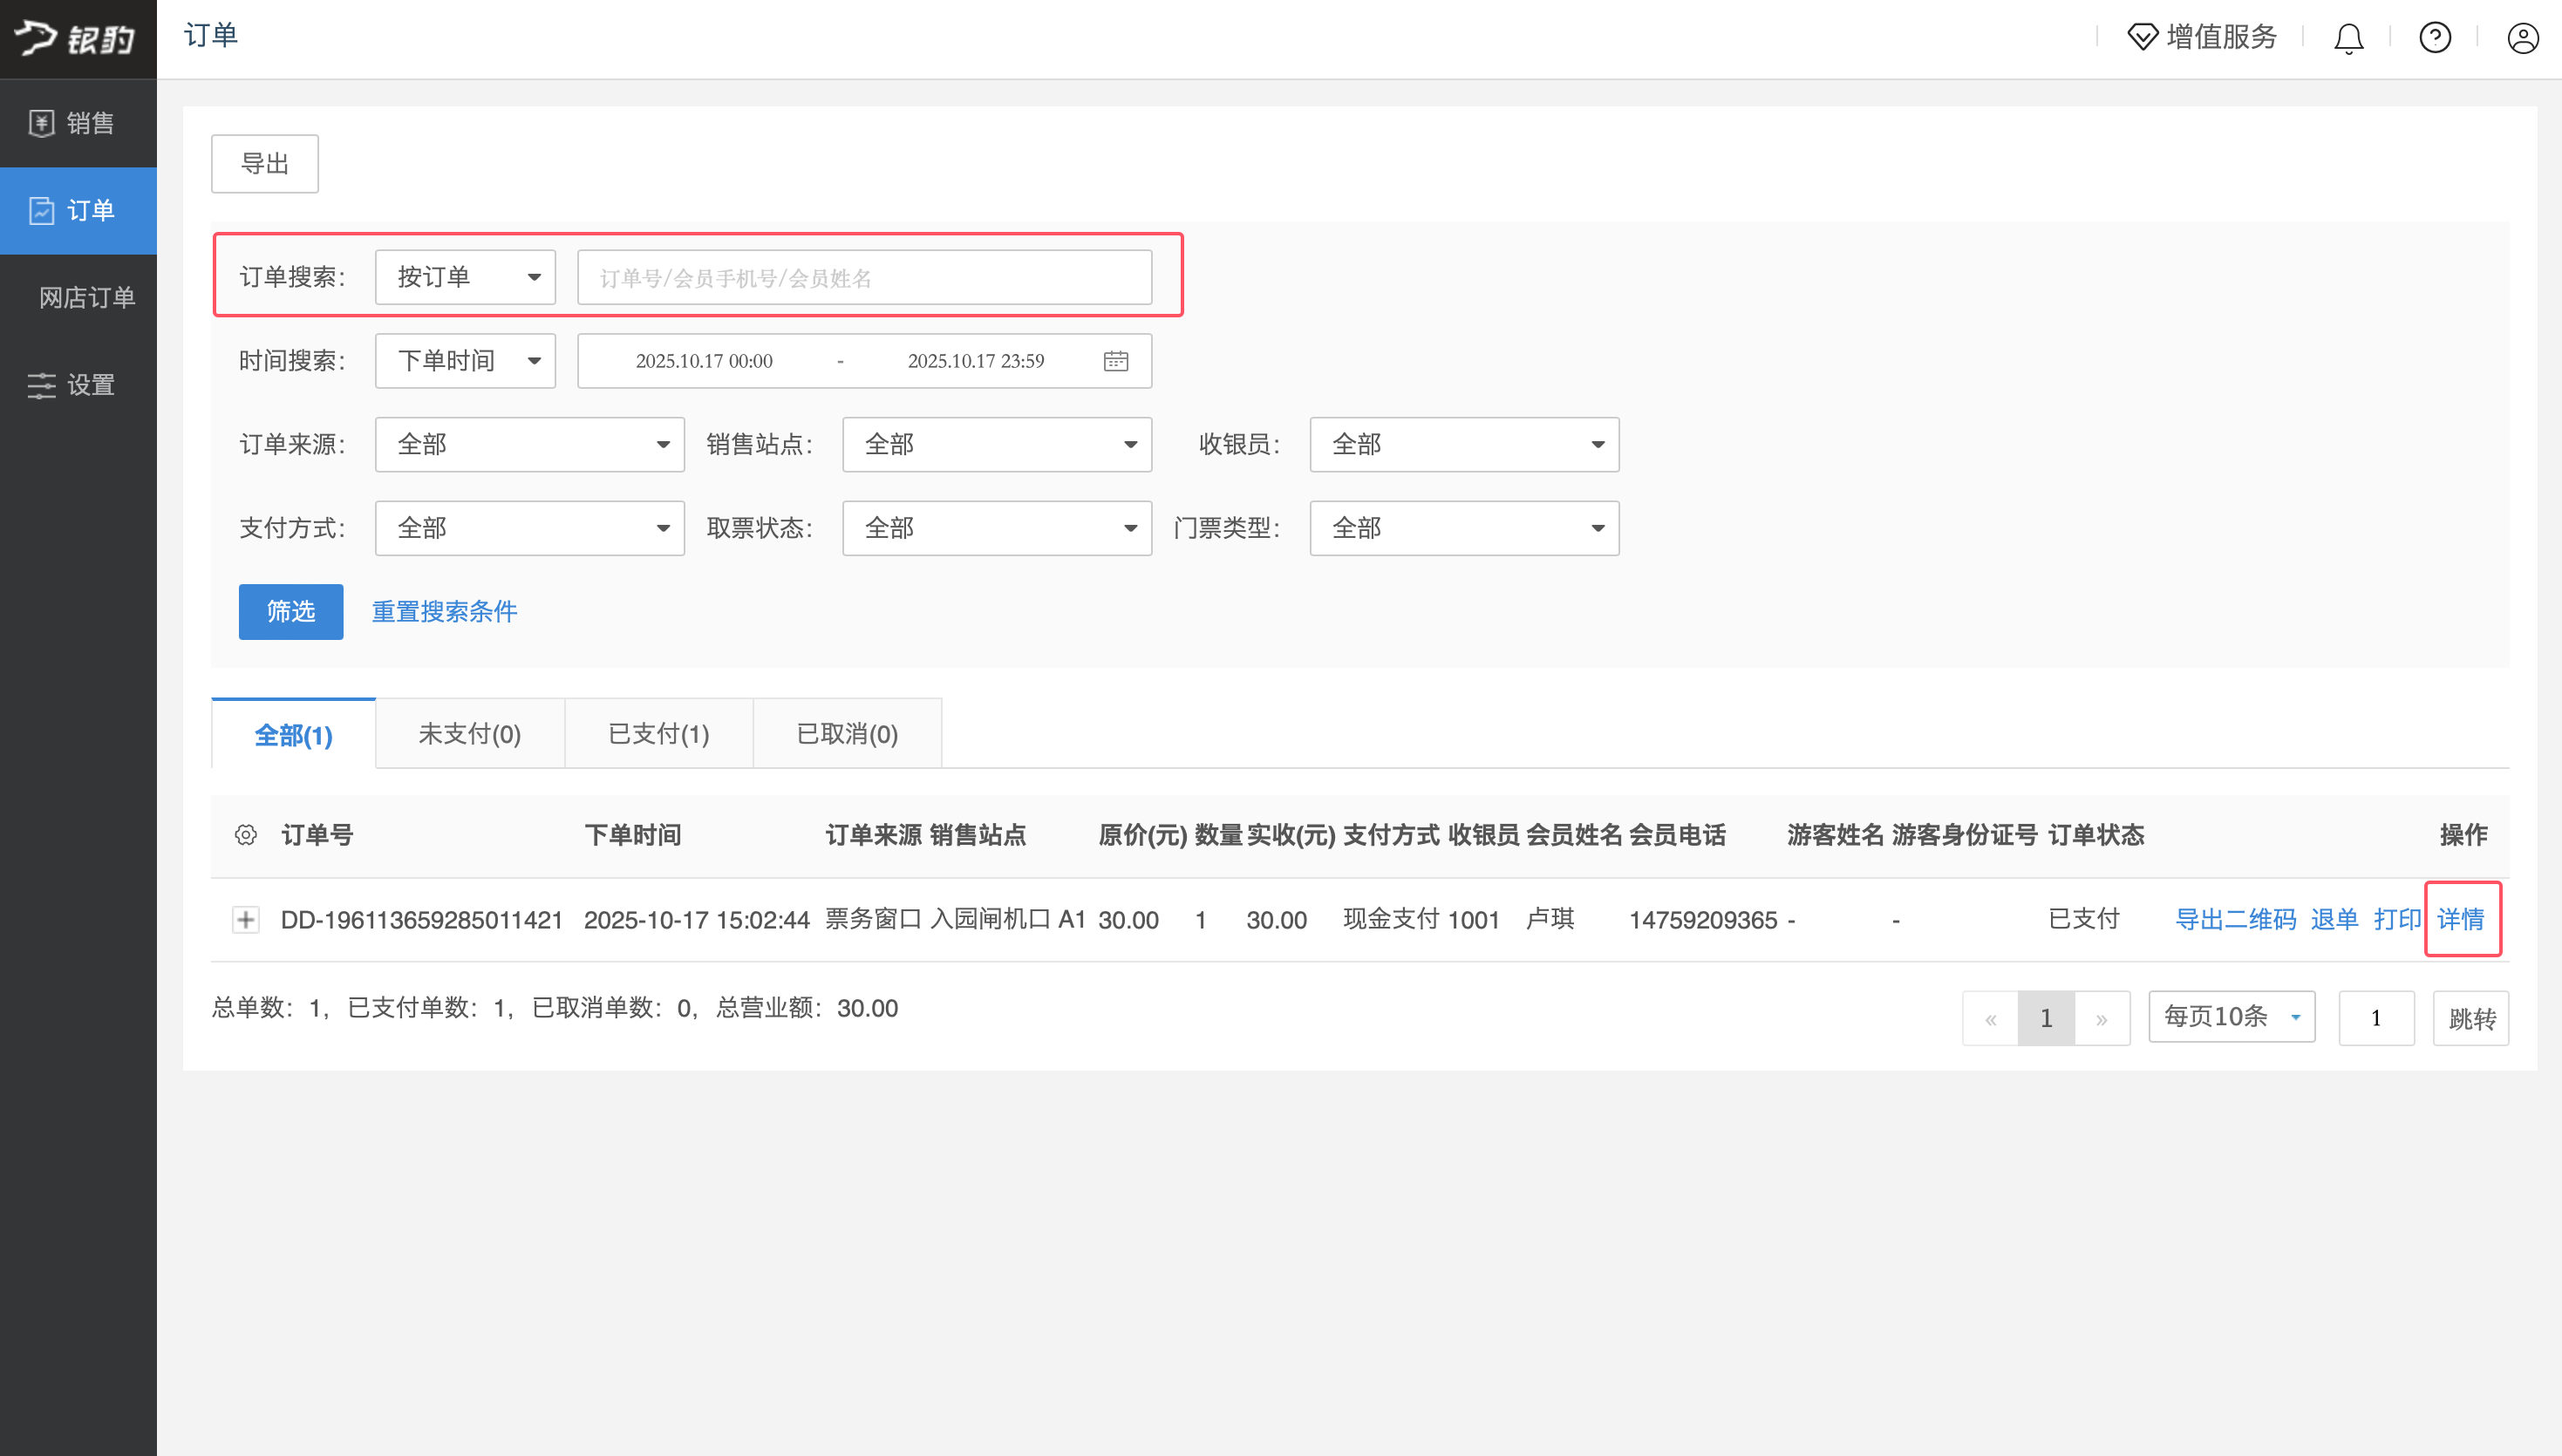Switch to the 已支付(1) tab

coord(659,734)
